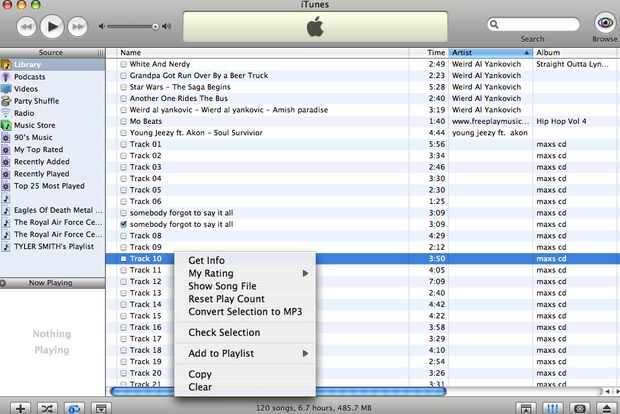Click the add playlist plus button

click(x=21, y=408)
